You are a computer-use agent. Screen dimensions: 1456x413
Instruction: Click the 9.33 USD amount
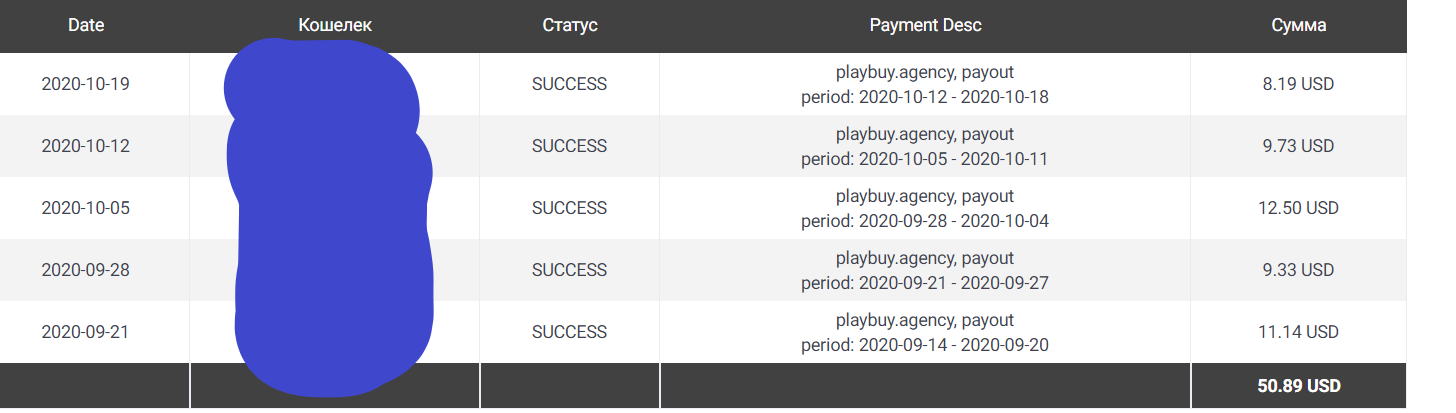pyautogui.click(x=1298, y=270)
